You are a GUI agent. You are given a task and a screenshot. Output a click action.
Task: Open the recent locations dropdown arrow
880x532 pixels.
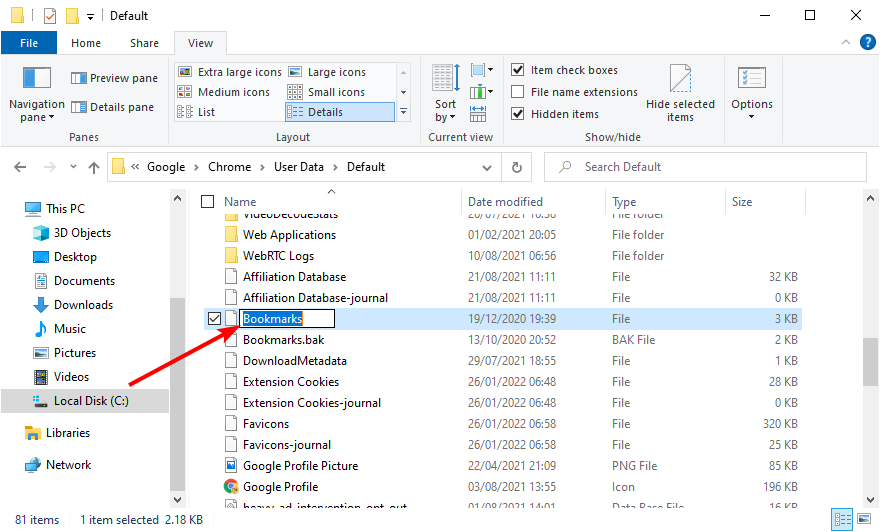tap(73, 167)
